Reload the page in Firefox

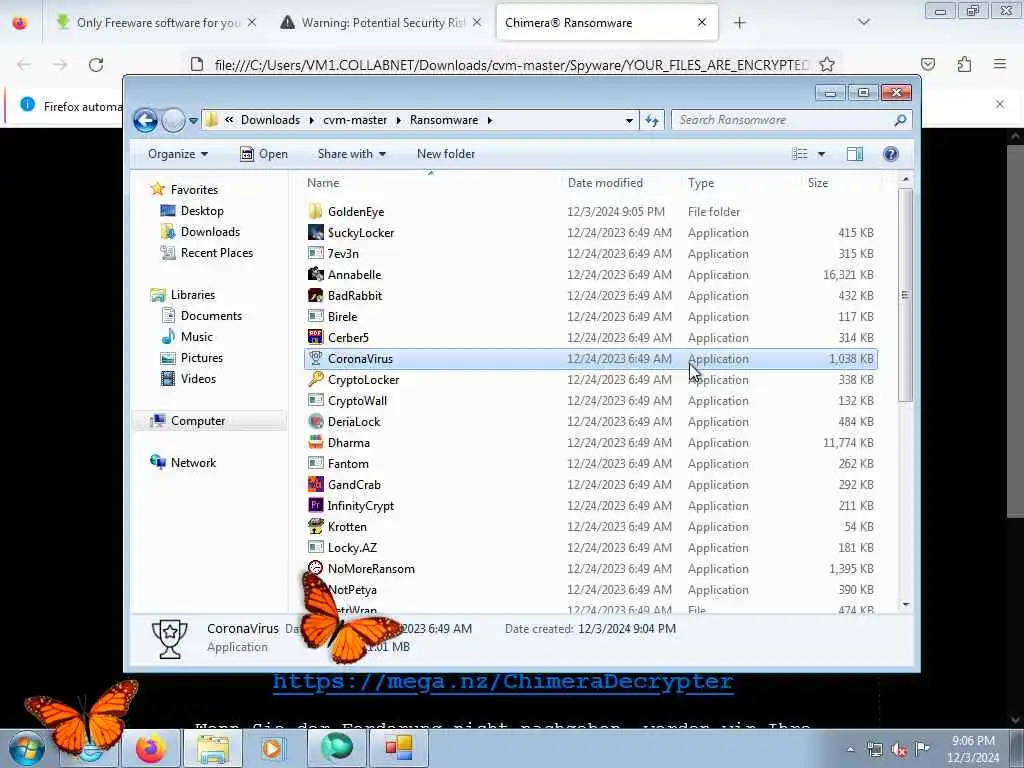(x=96, y=65)
